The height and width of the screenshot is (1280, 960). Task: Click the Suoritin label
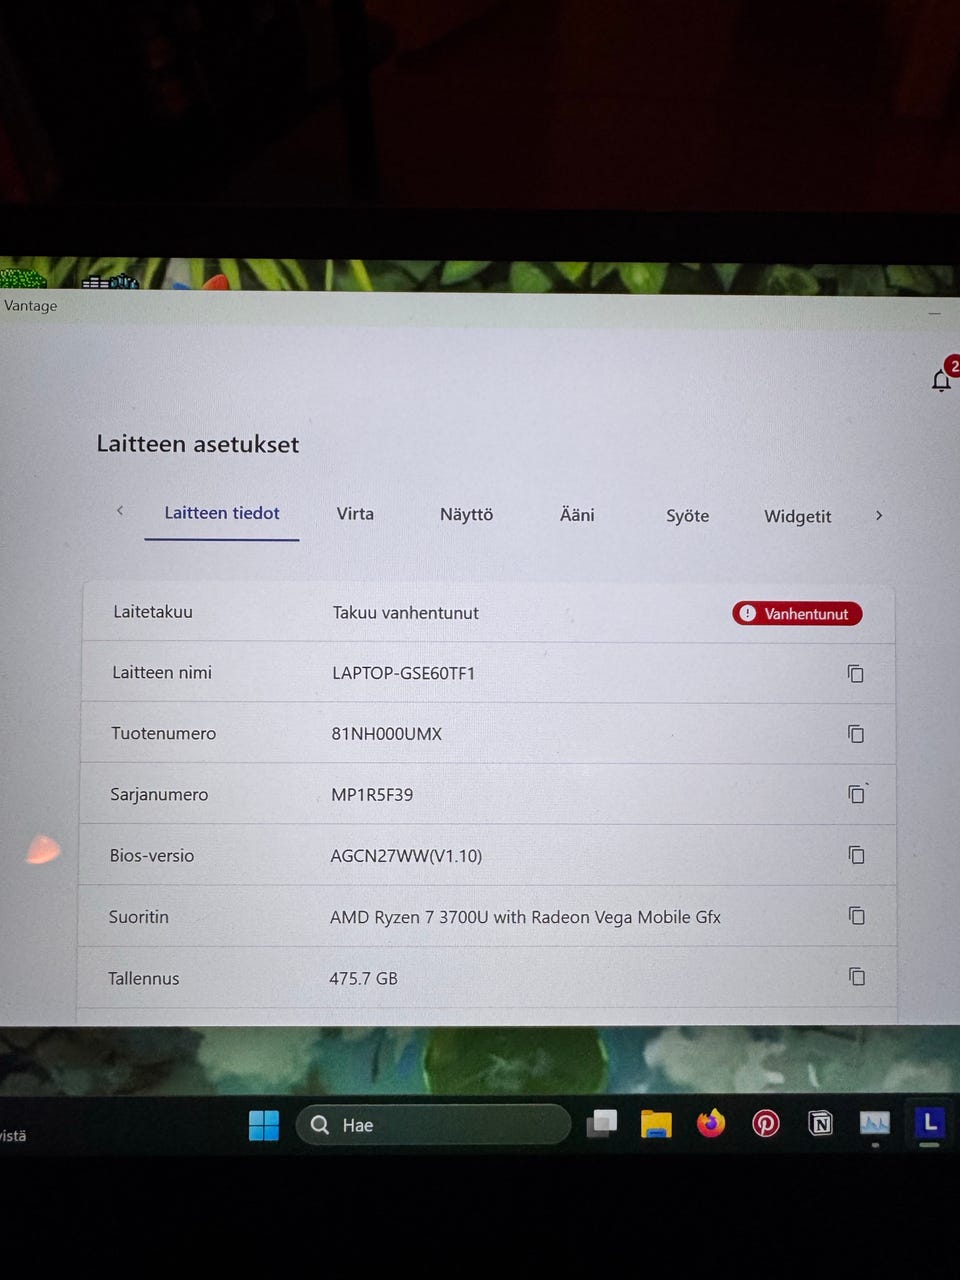(x=138, y=917)
